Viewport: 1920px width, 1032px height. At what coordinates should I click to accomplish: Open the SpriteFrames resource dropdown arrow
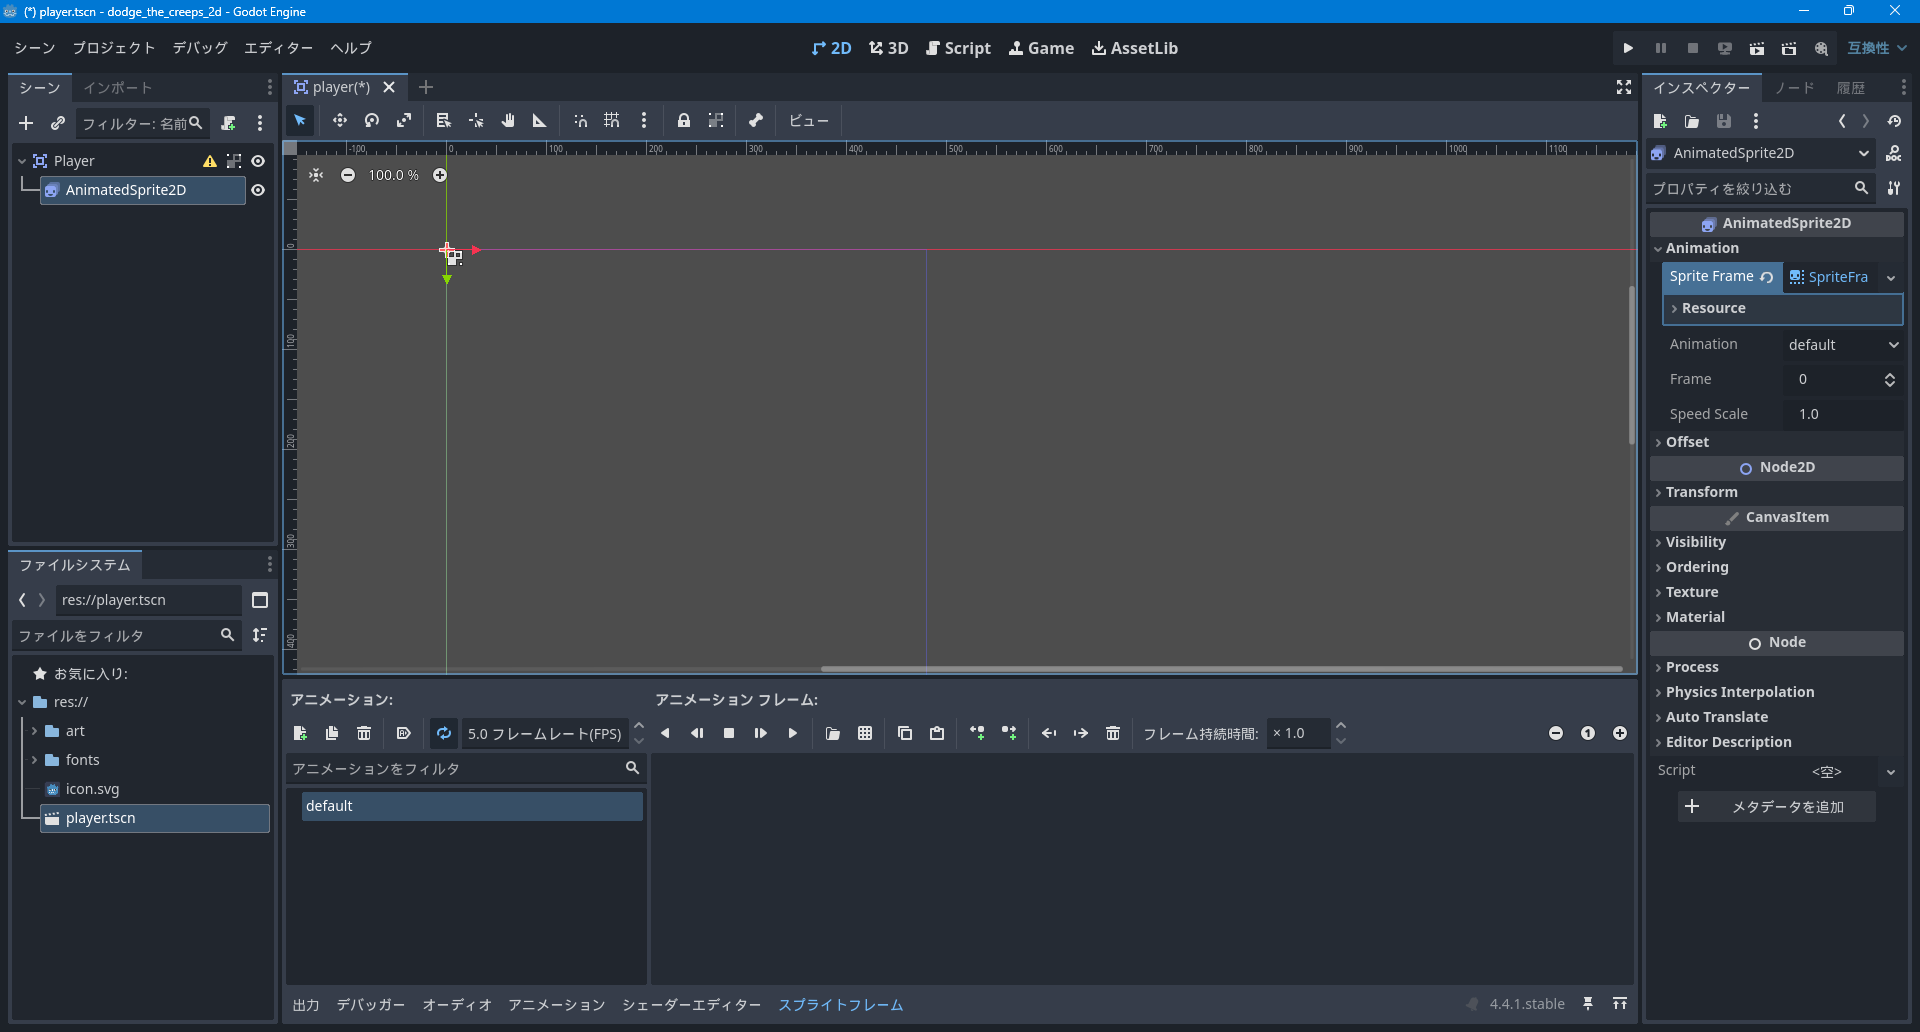tap(1891, 277)
